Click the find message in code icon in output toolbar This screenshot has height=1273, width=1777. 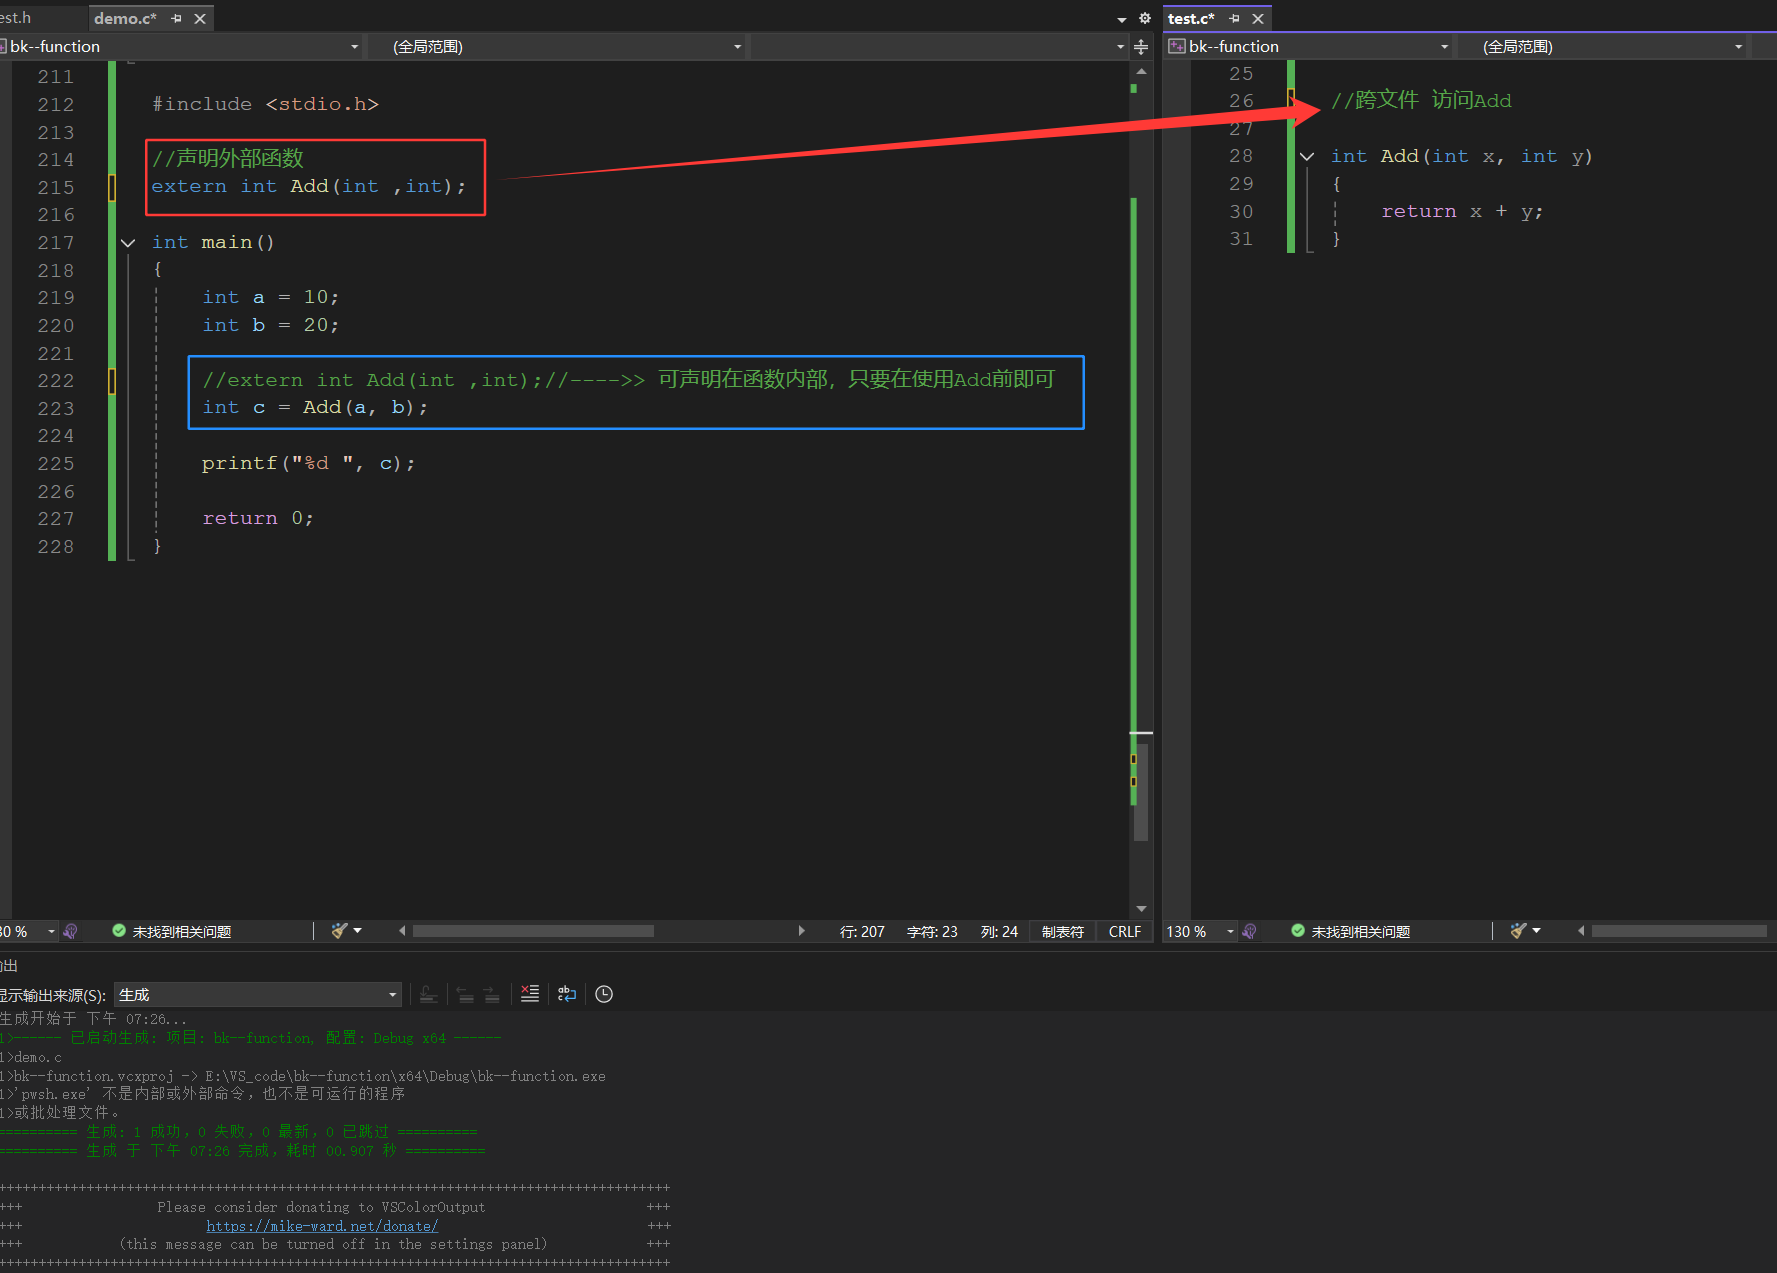(428, 994)
